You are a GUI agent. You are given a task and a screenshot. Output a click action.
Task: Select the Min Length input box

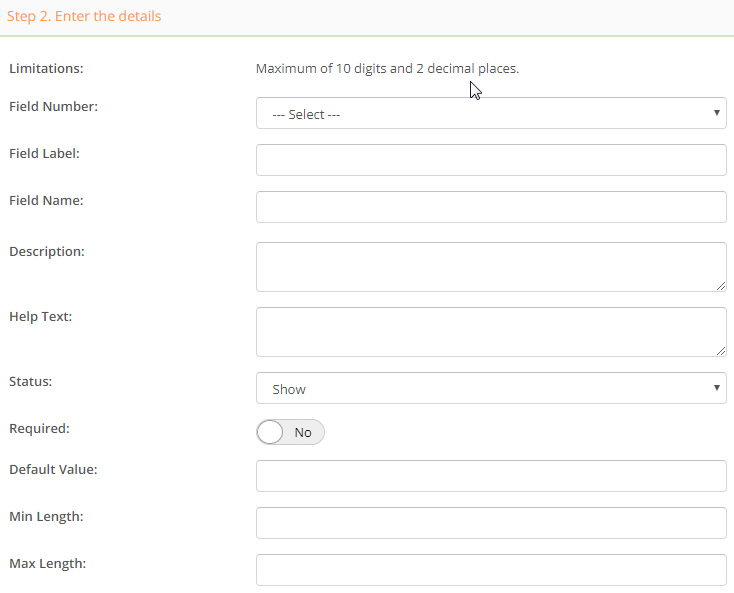click(491, 523)
